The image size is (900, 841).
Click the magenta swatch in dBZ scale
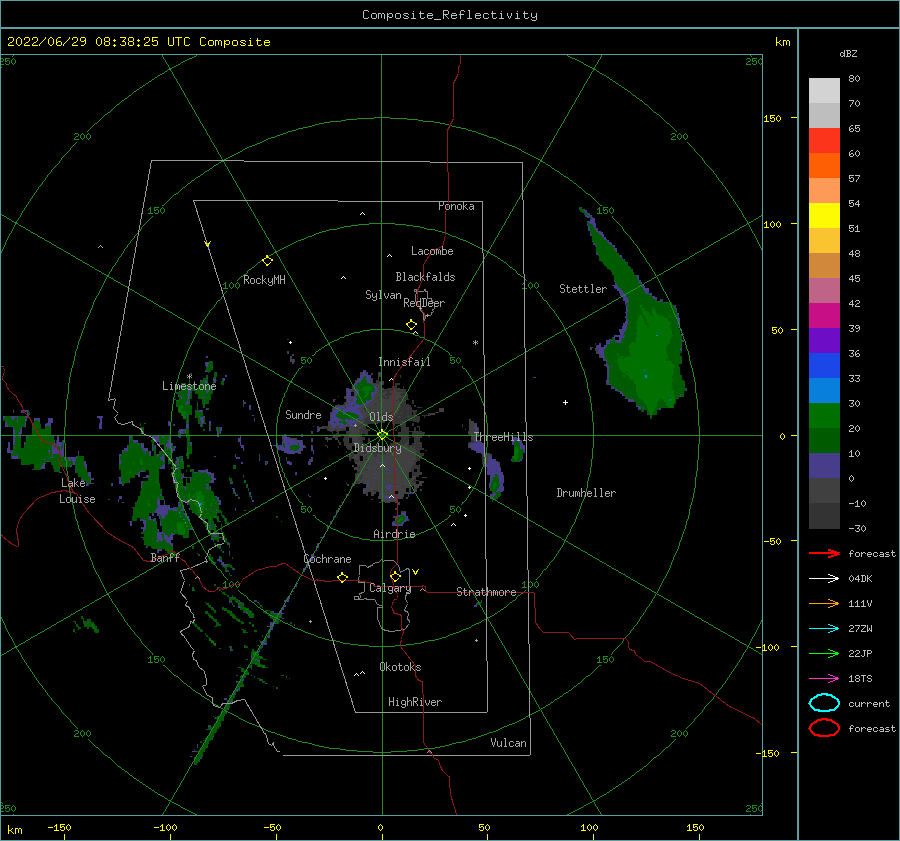(x=824, y=316)
